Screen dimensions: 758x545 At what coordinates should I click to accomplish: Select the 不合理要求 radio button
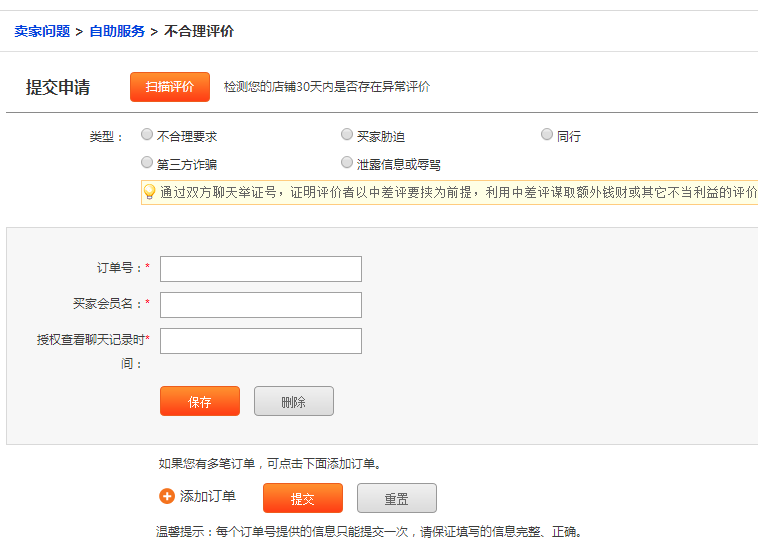click(x=147, y=134)
